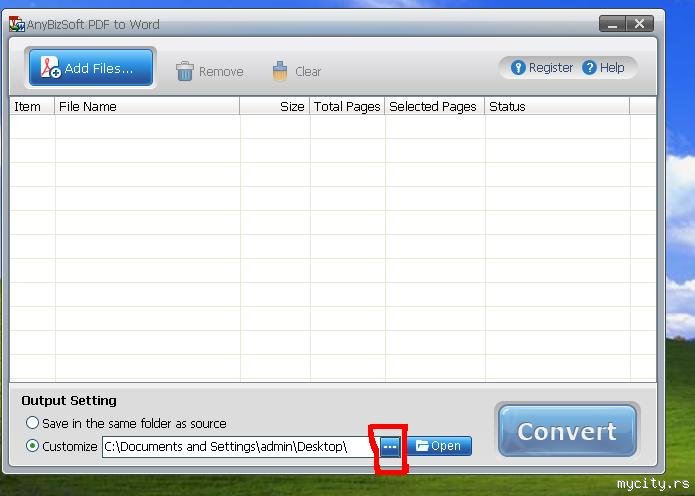Click the big Convert button
Image resolution: width=695 pixels, height=496 pixels.
click(x=567, y=430)
